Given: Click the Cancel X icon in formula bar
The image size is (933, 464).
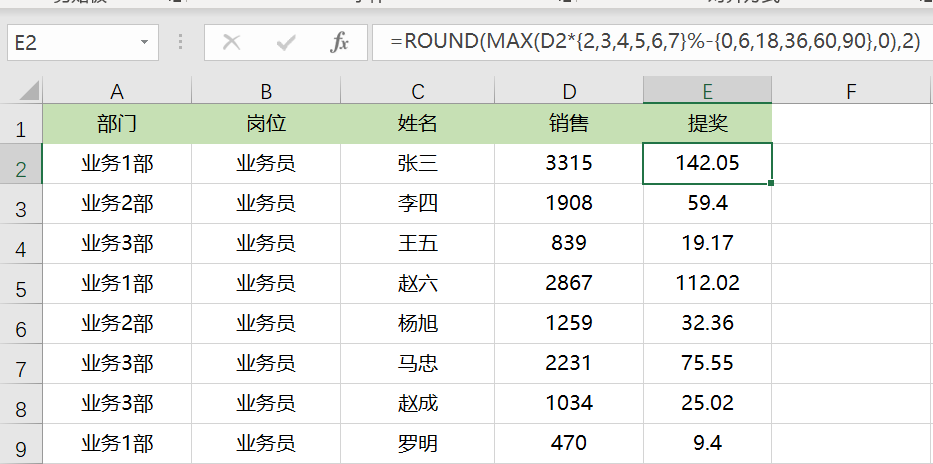Looking at the screenshot, I should pyautogui.click(x=231, y=42).
